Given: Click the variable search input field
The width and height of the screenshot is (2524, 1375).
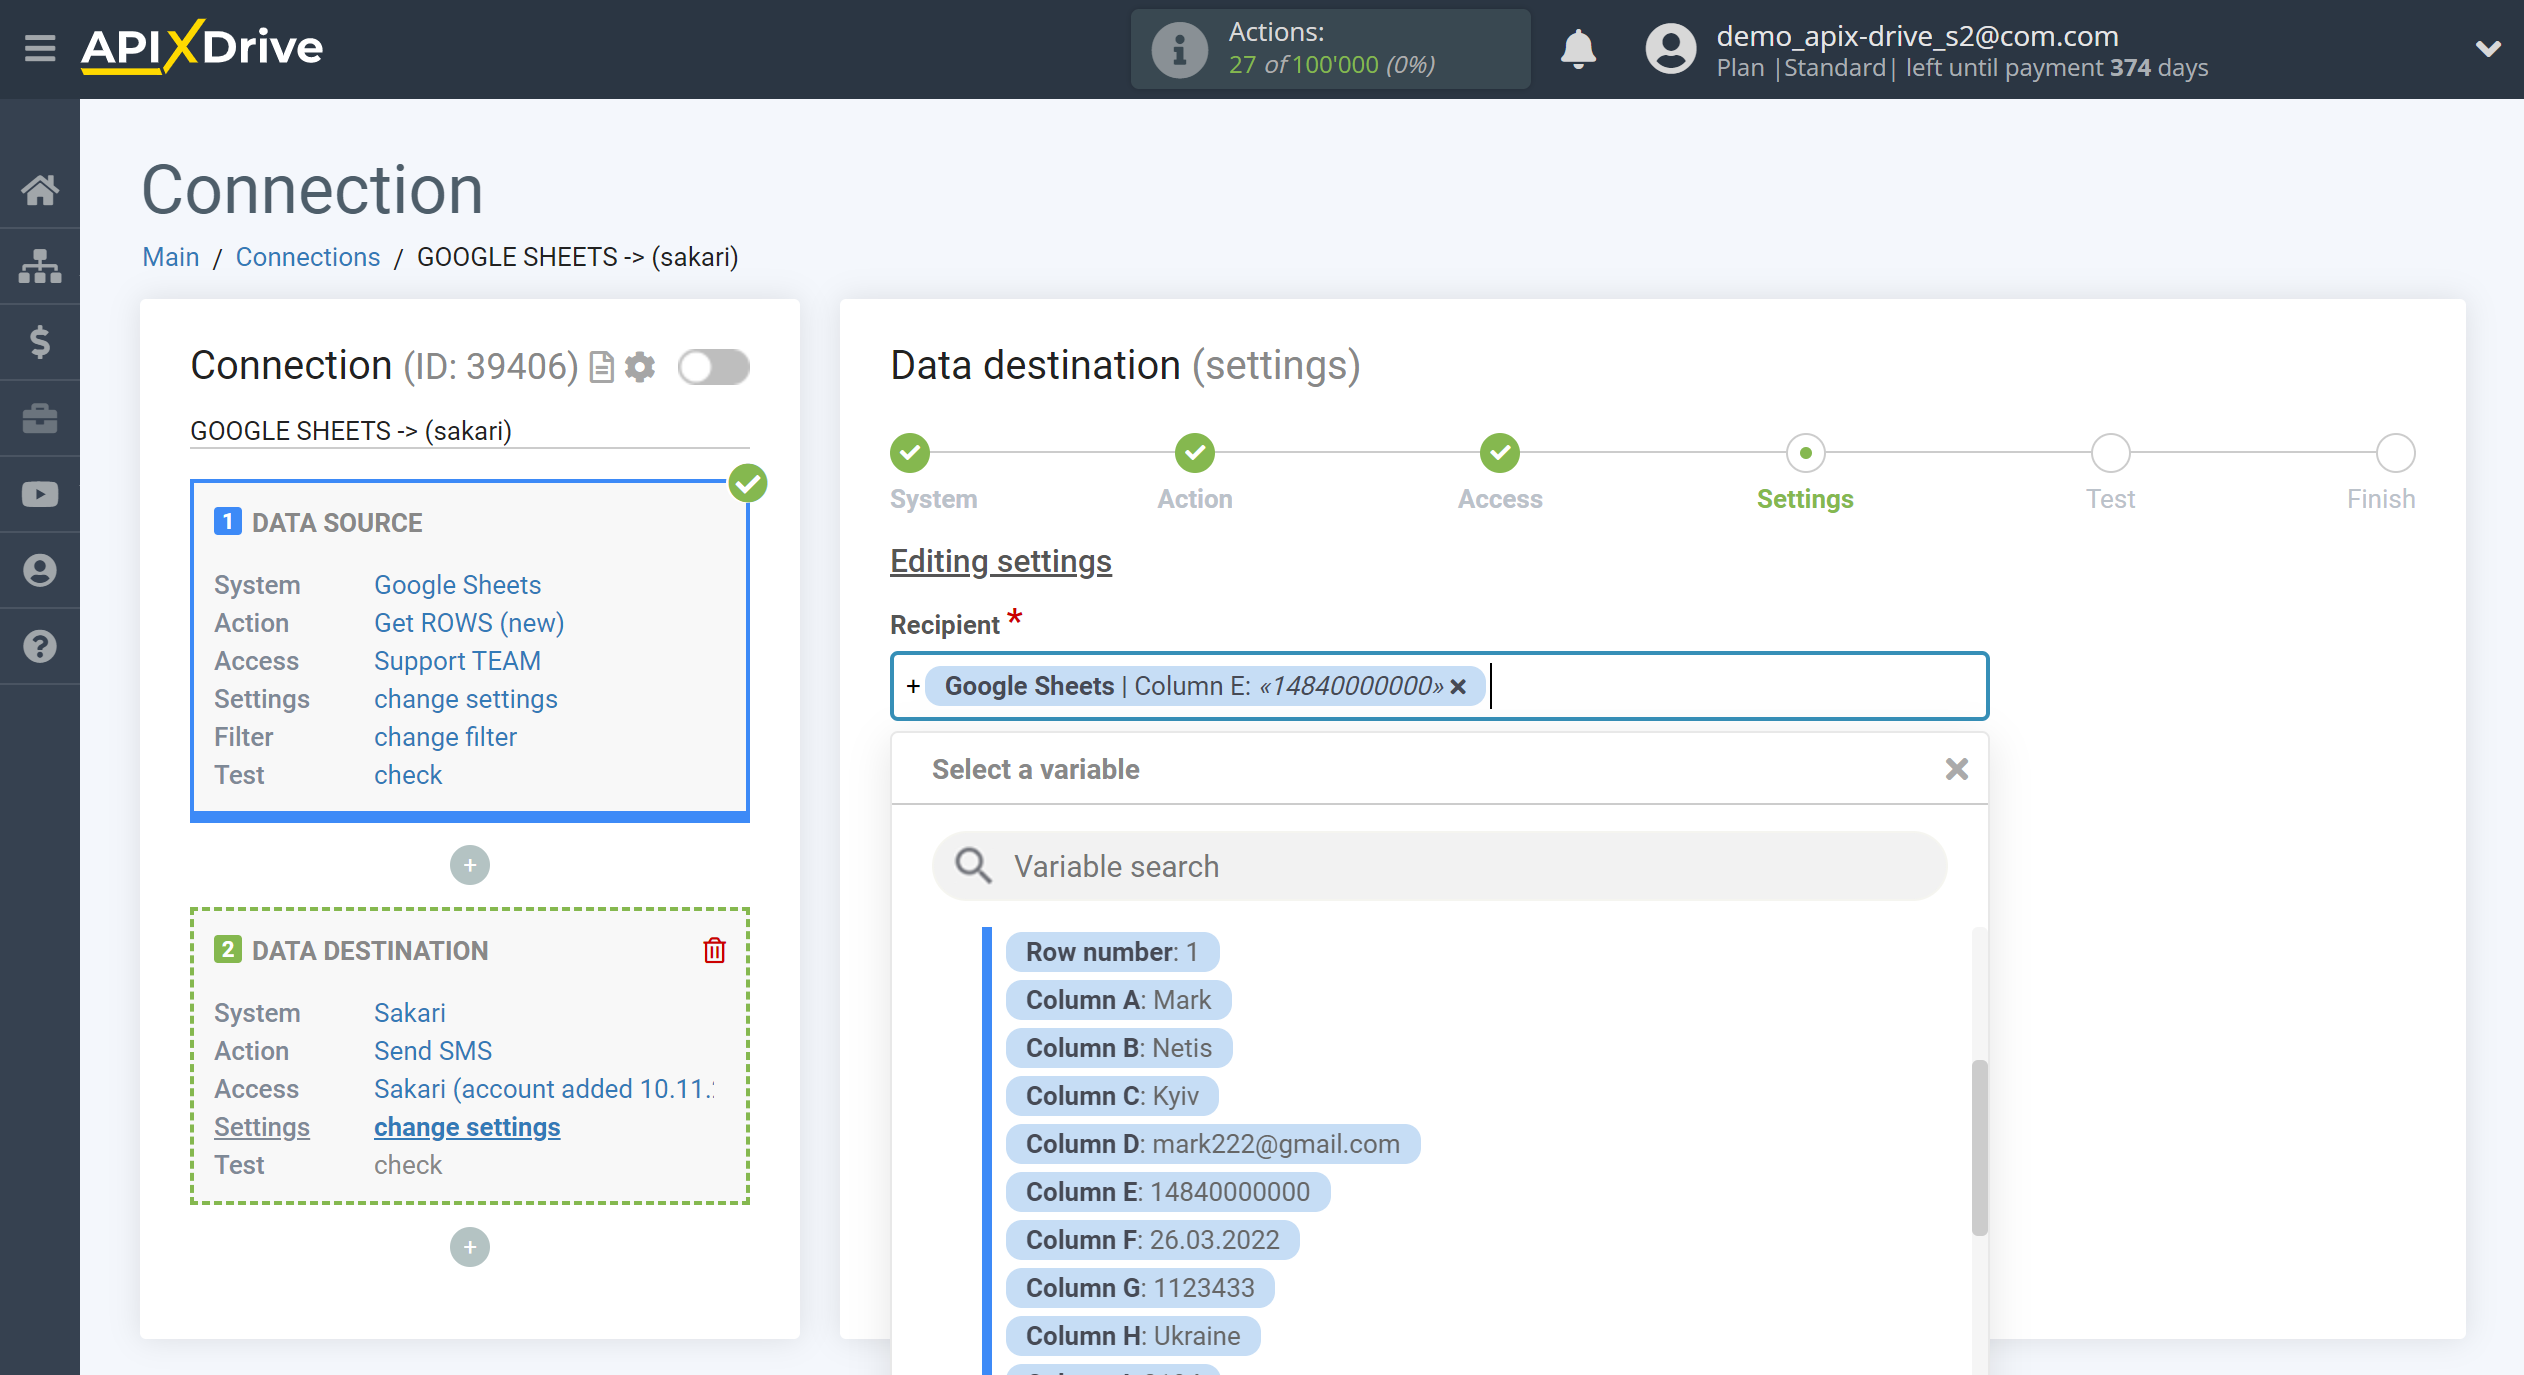Looking at the screenshot, I should point(1441,865).
